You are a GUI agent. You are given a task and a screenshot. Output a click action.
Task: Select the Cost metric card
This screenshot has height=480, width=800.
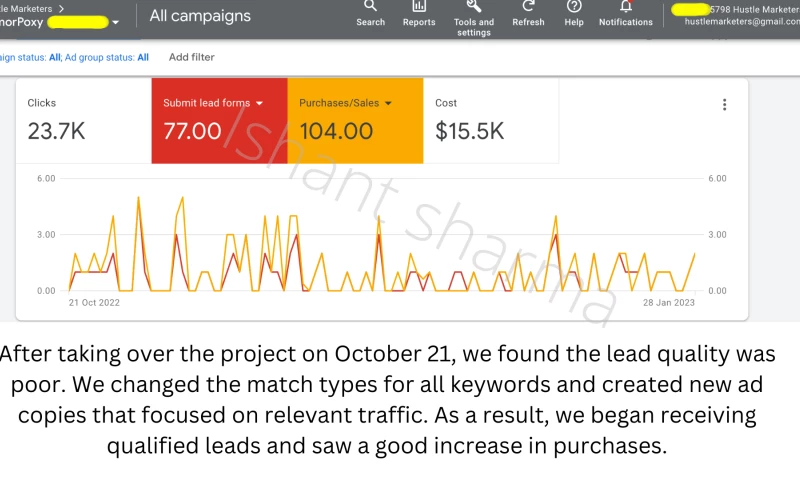(490, 120)
